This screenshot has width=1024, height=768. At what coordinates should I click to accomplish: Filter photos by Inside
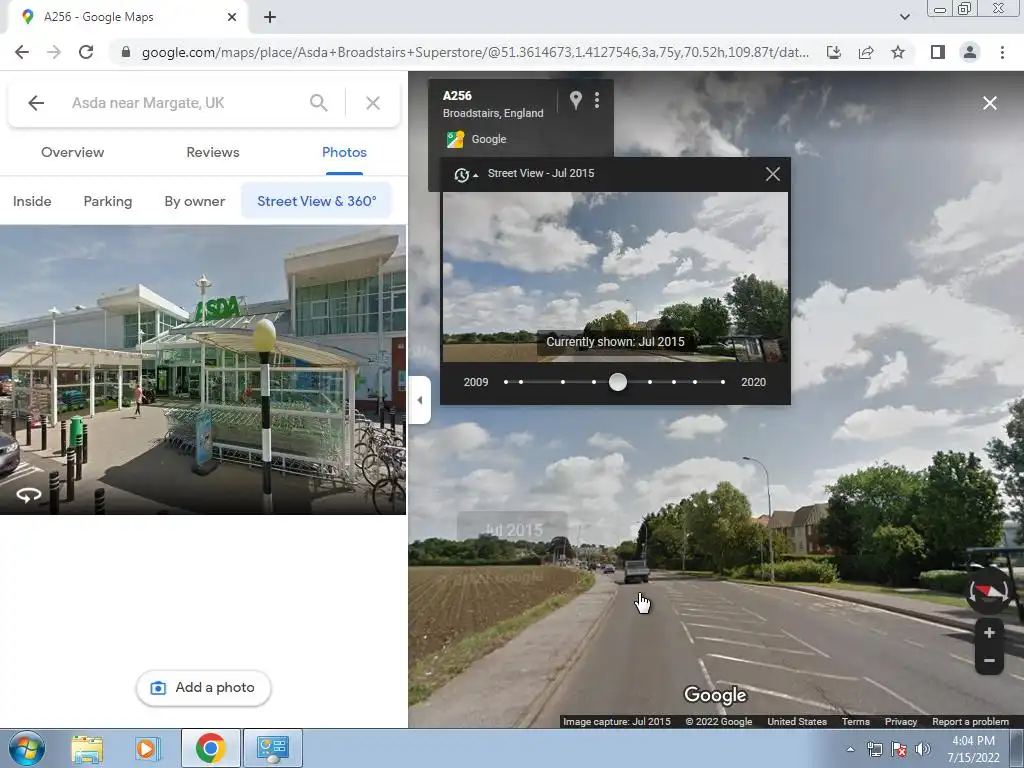(32, 201)
